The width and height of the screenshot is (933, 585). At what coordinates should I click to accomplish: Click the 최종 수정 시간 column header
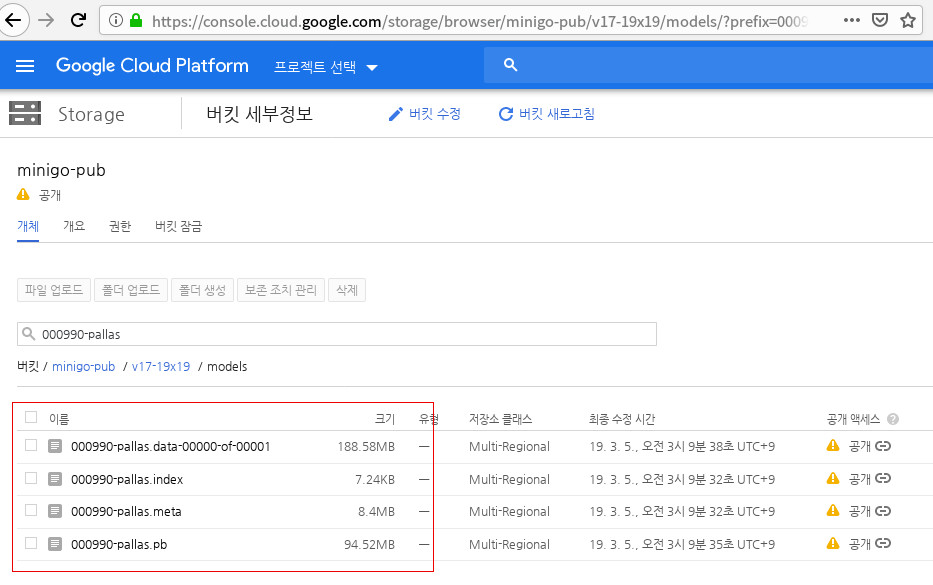pos(622,419)
